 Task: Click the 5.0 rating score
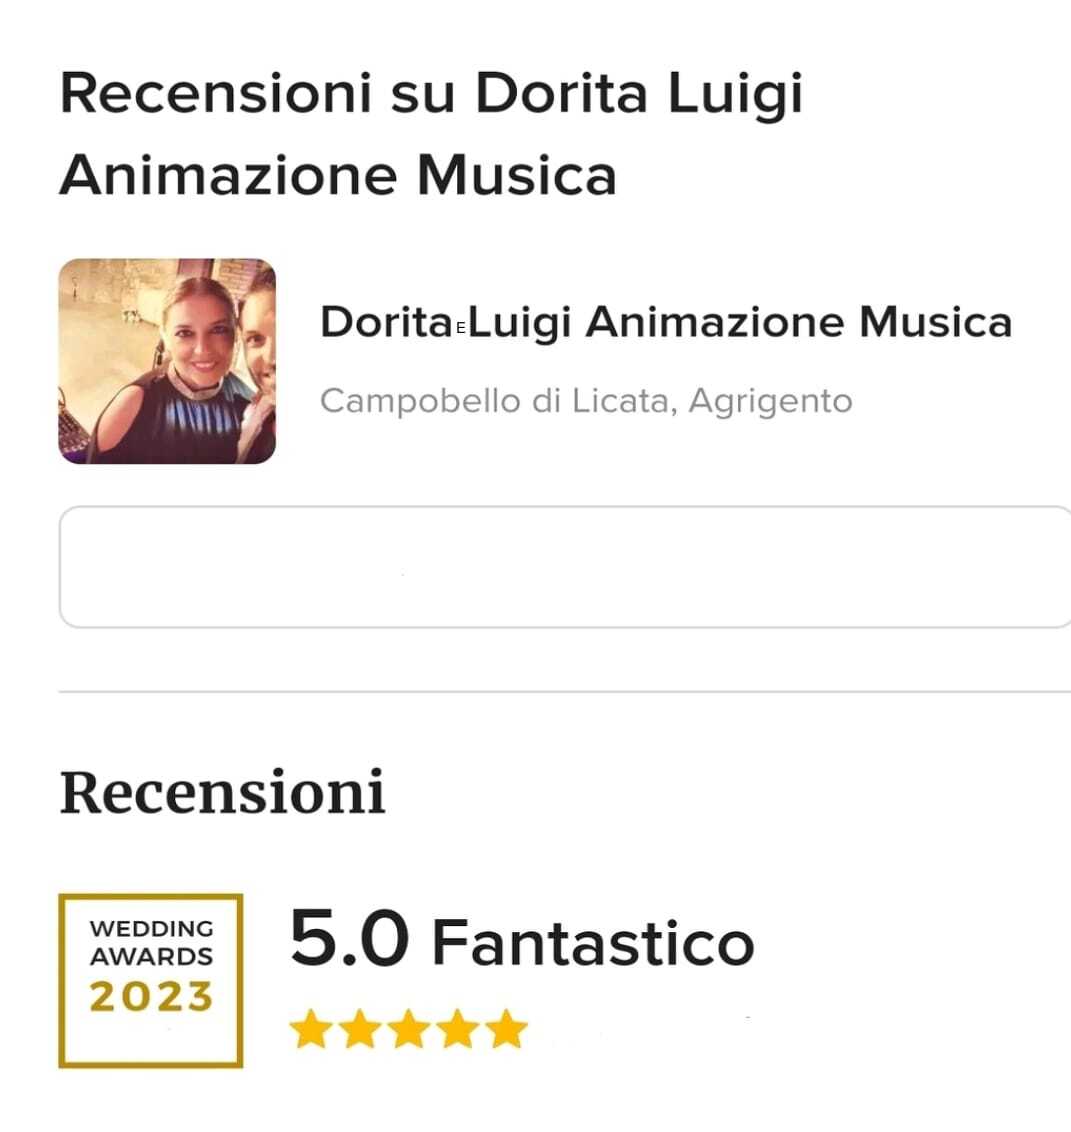tap(349, 940)
